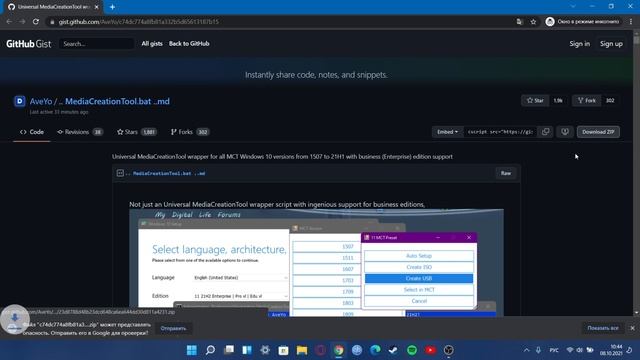Viewport: 640px width, 360px height.
Task: Open Steam from the taskbar
Action: pos(393,350)
